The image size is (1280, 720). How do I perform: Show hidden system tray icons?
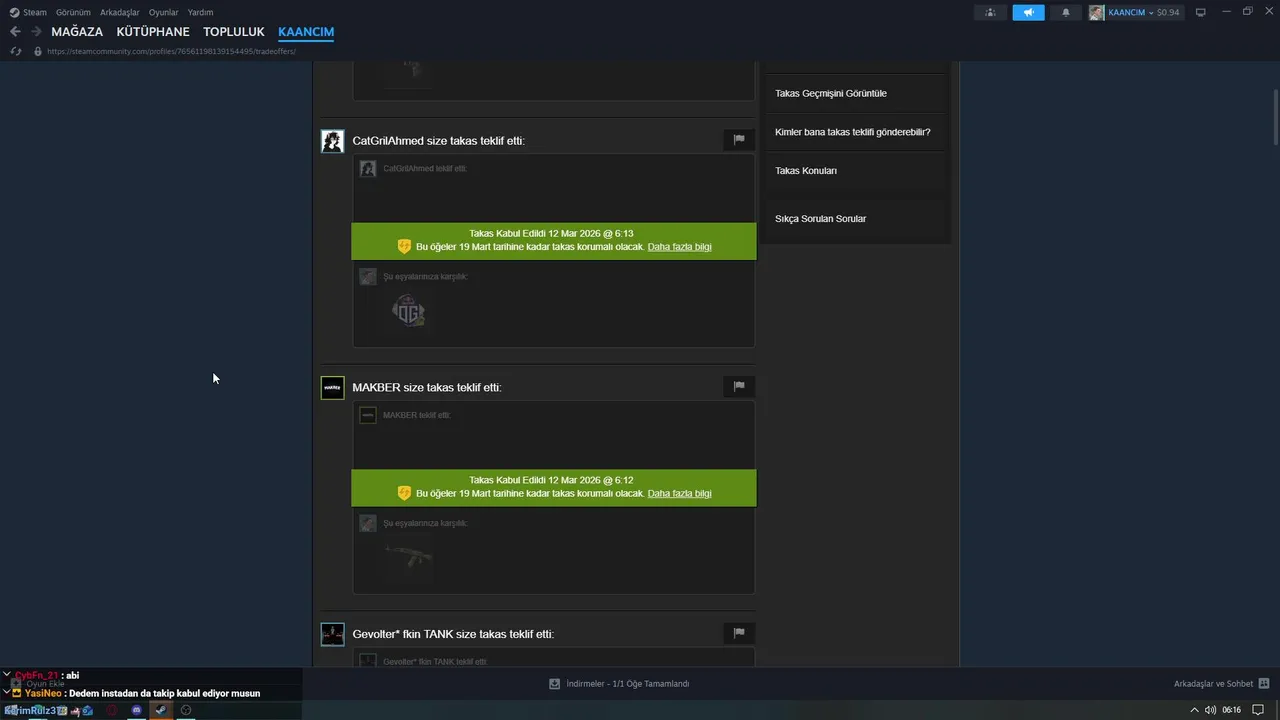pos(1194,710)
